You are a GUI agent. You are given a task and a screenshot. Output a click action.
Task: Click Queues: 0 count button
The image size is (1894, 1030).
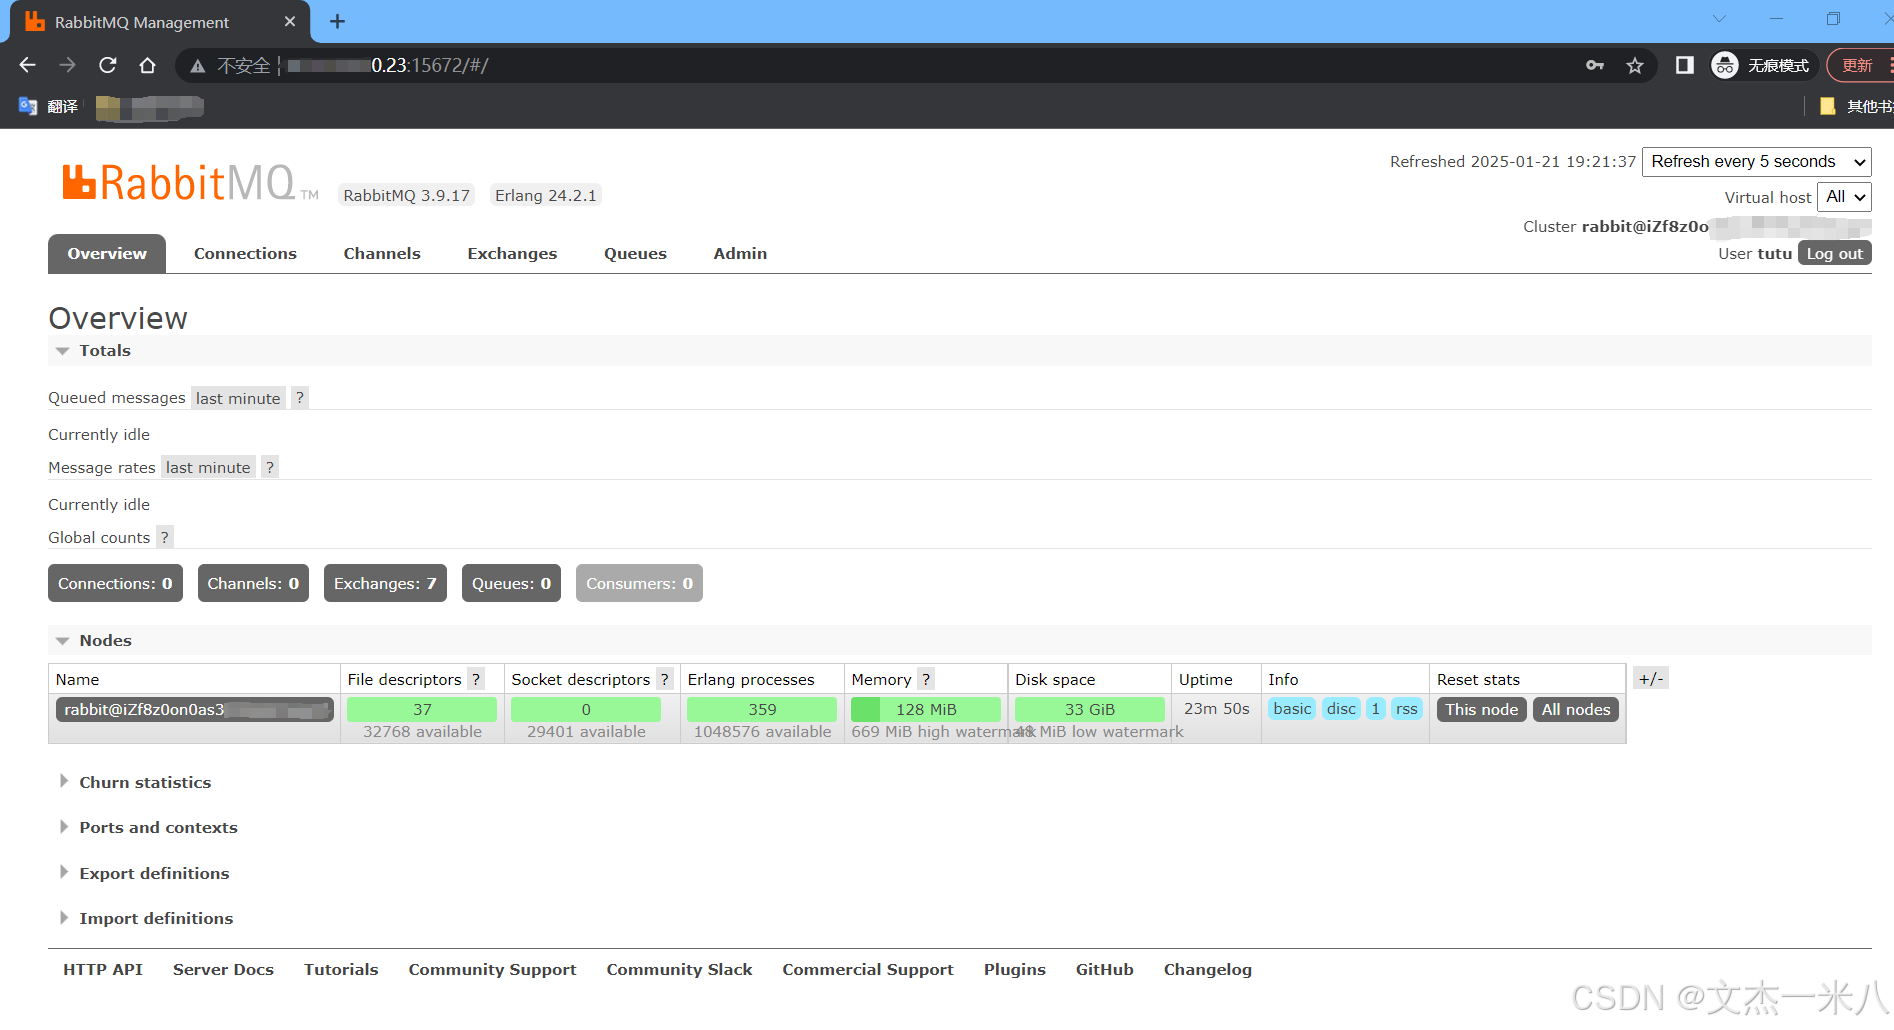point(511,583)
